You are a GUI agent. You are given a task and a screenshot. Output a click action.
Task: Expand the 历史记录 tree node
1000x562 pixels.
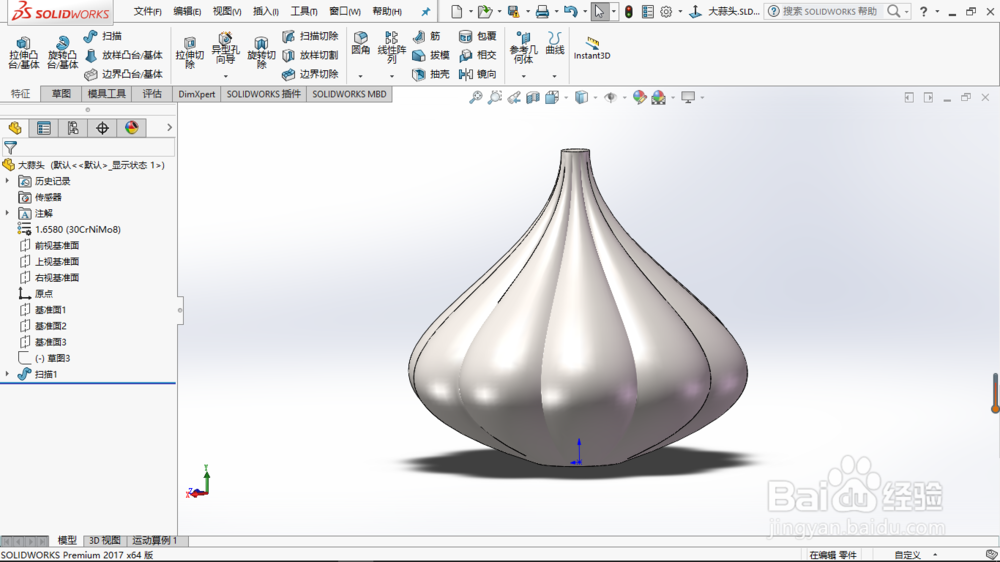(8, 181)
